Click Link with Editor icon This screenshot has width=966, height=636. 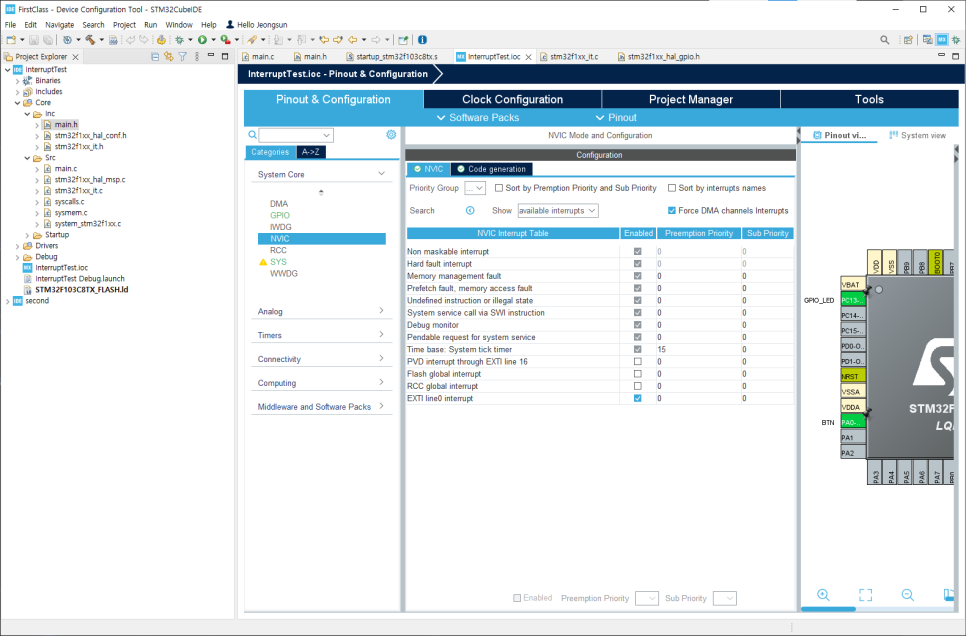[x=169, y=57]
